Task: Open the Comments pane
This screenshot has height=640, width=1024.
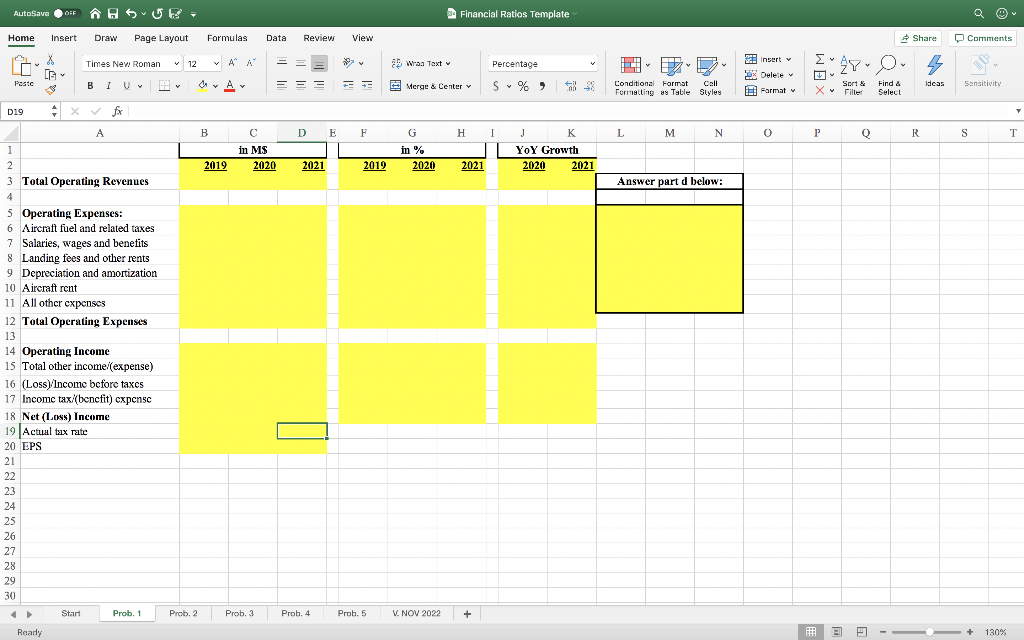Action: tap(983, 38)
